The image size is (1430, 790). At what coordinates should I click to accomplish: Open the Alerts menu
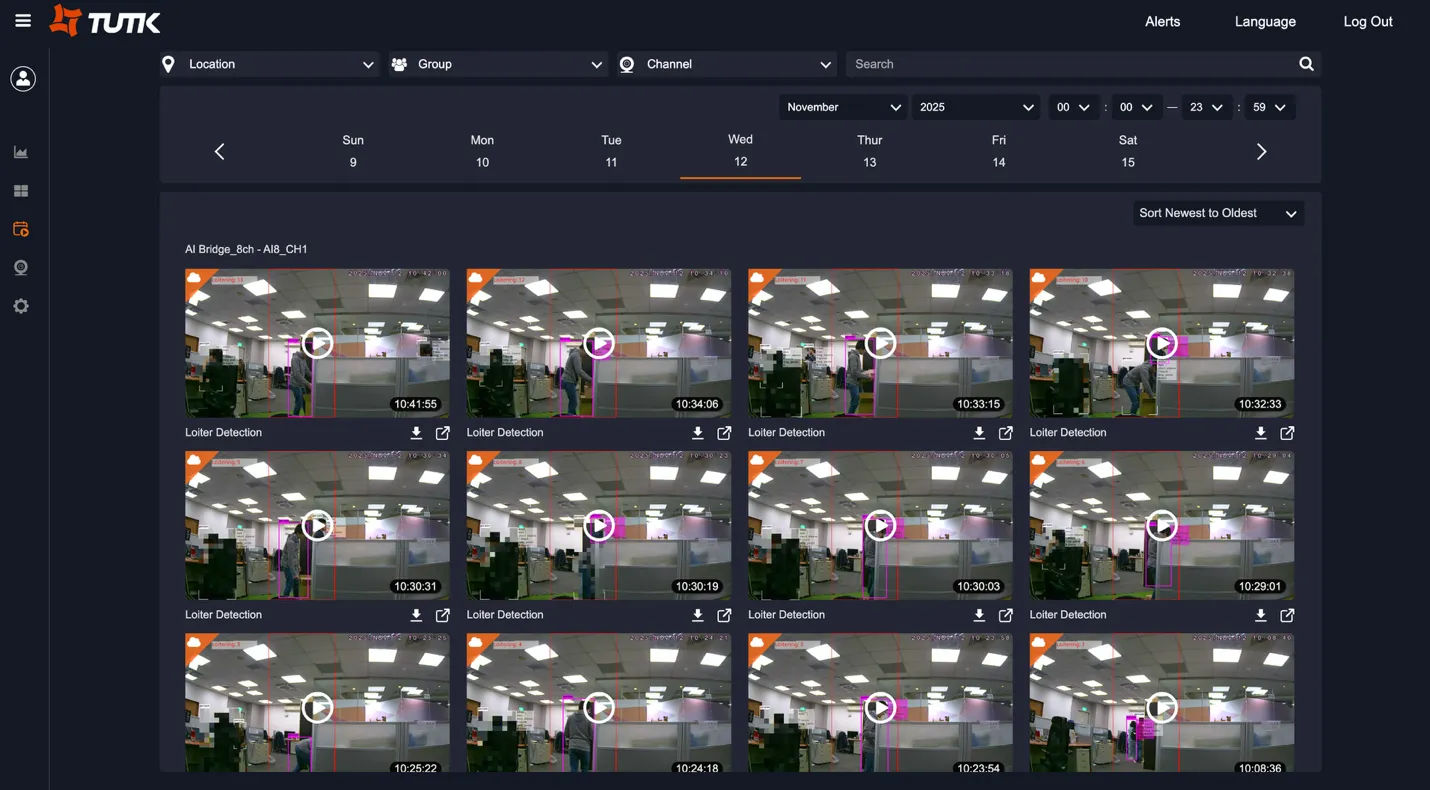point(1162,21)
